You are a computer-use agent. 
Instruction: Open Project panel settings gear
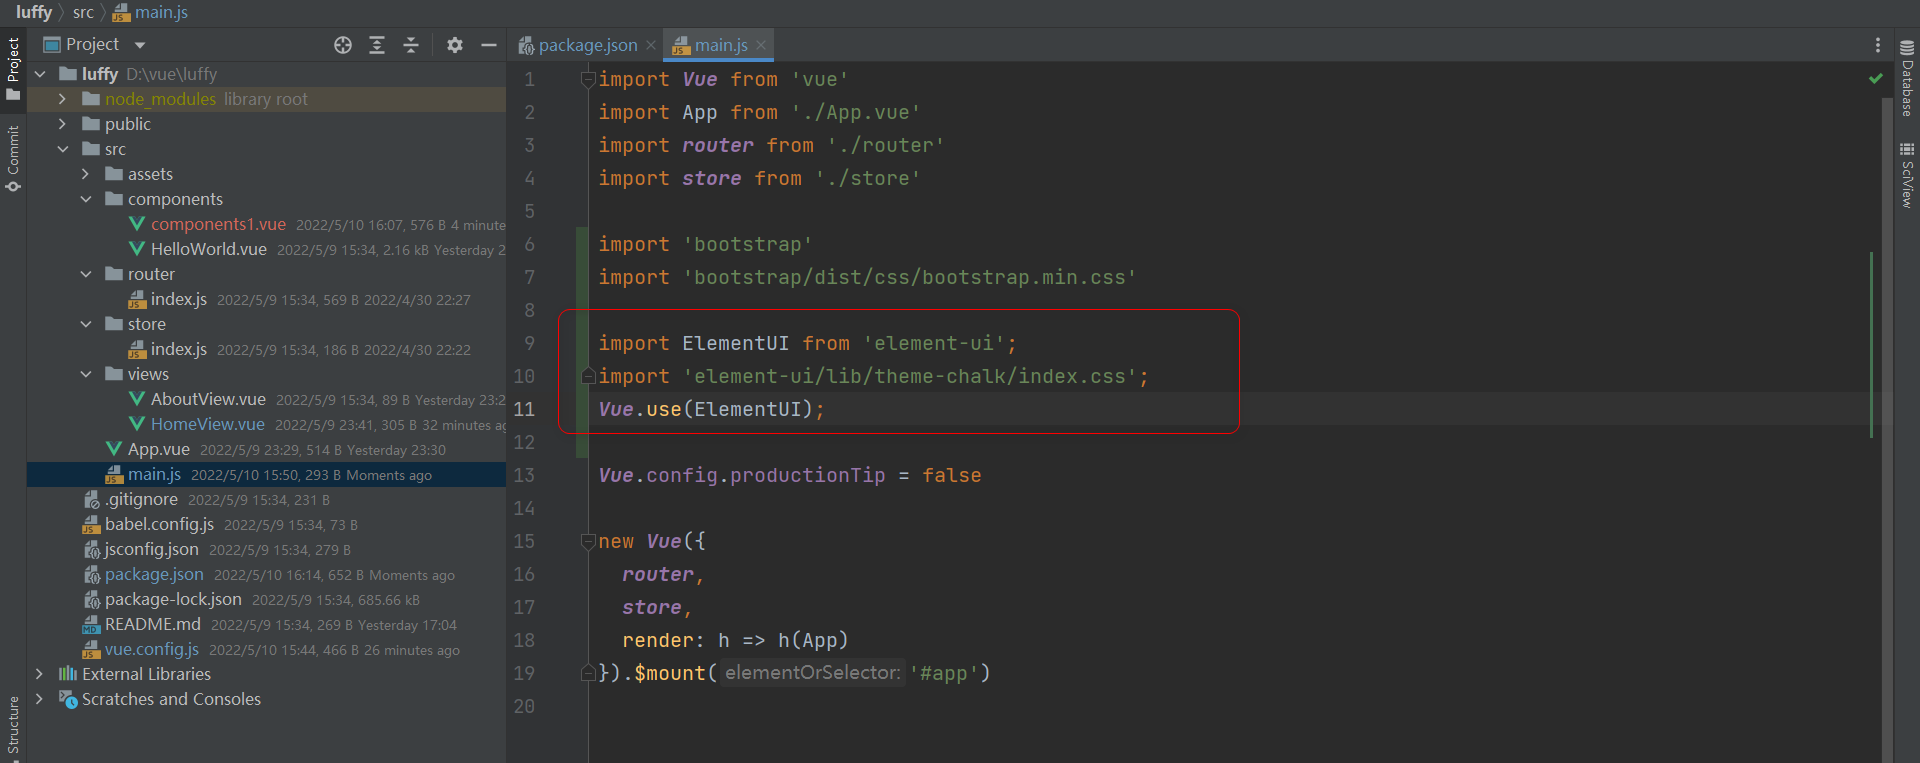tap(455, 45)
